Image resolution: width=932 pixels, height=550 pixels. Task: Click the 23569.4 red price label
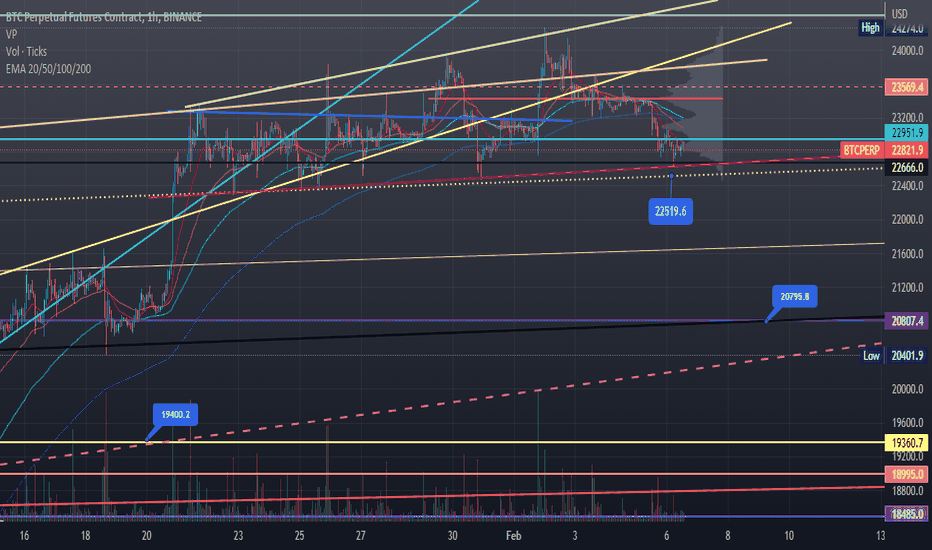(x=906, y=87)
